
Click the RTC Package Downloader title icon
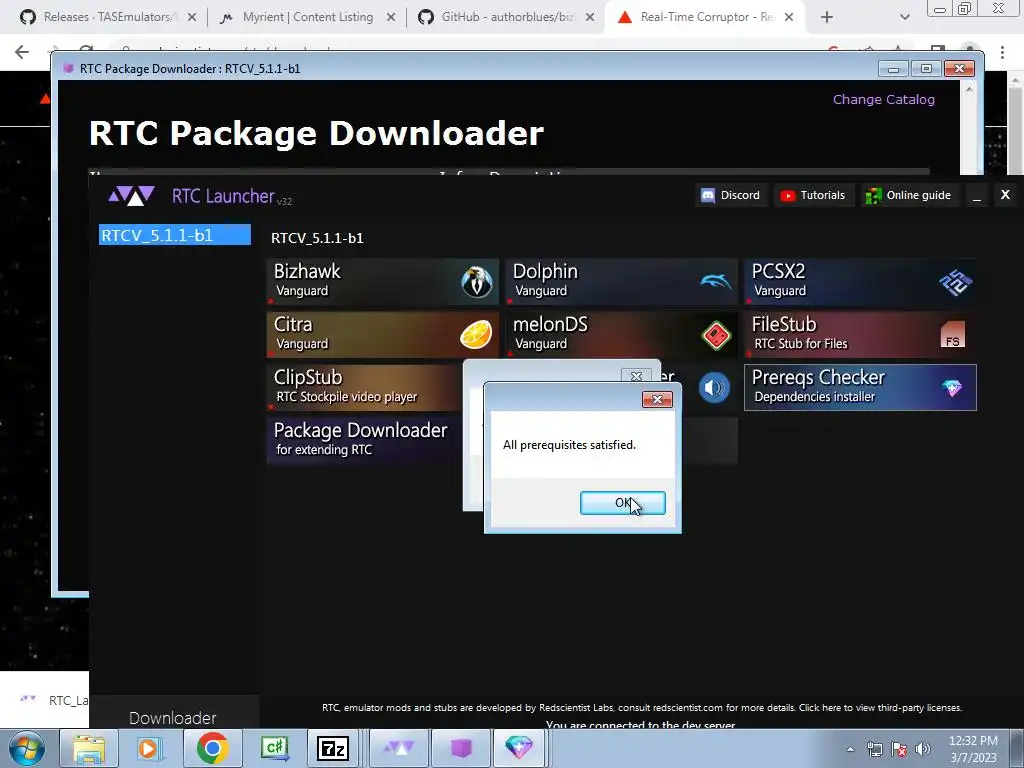pyautogui.click(x=69, y=68)
